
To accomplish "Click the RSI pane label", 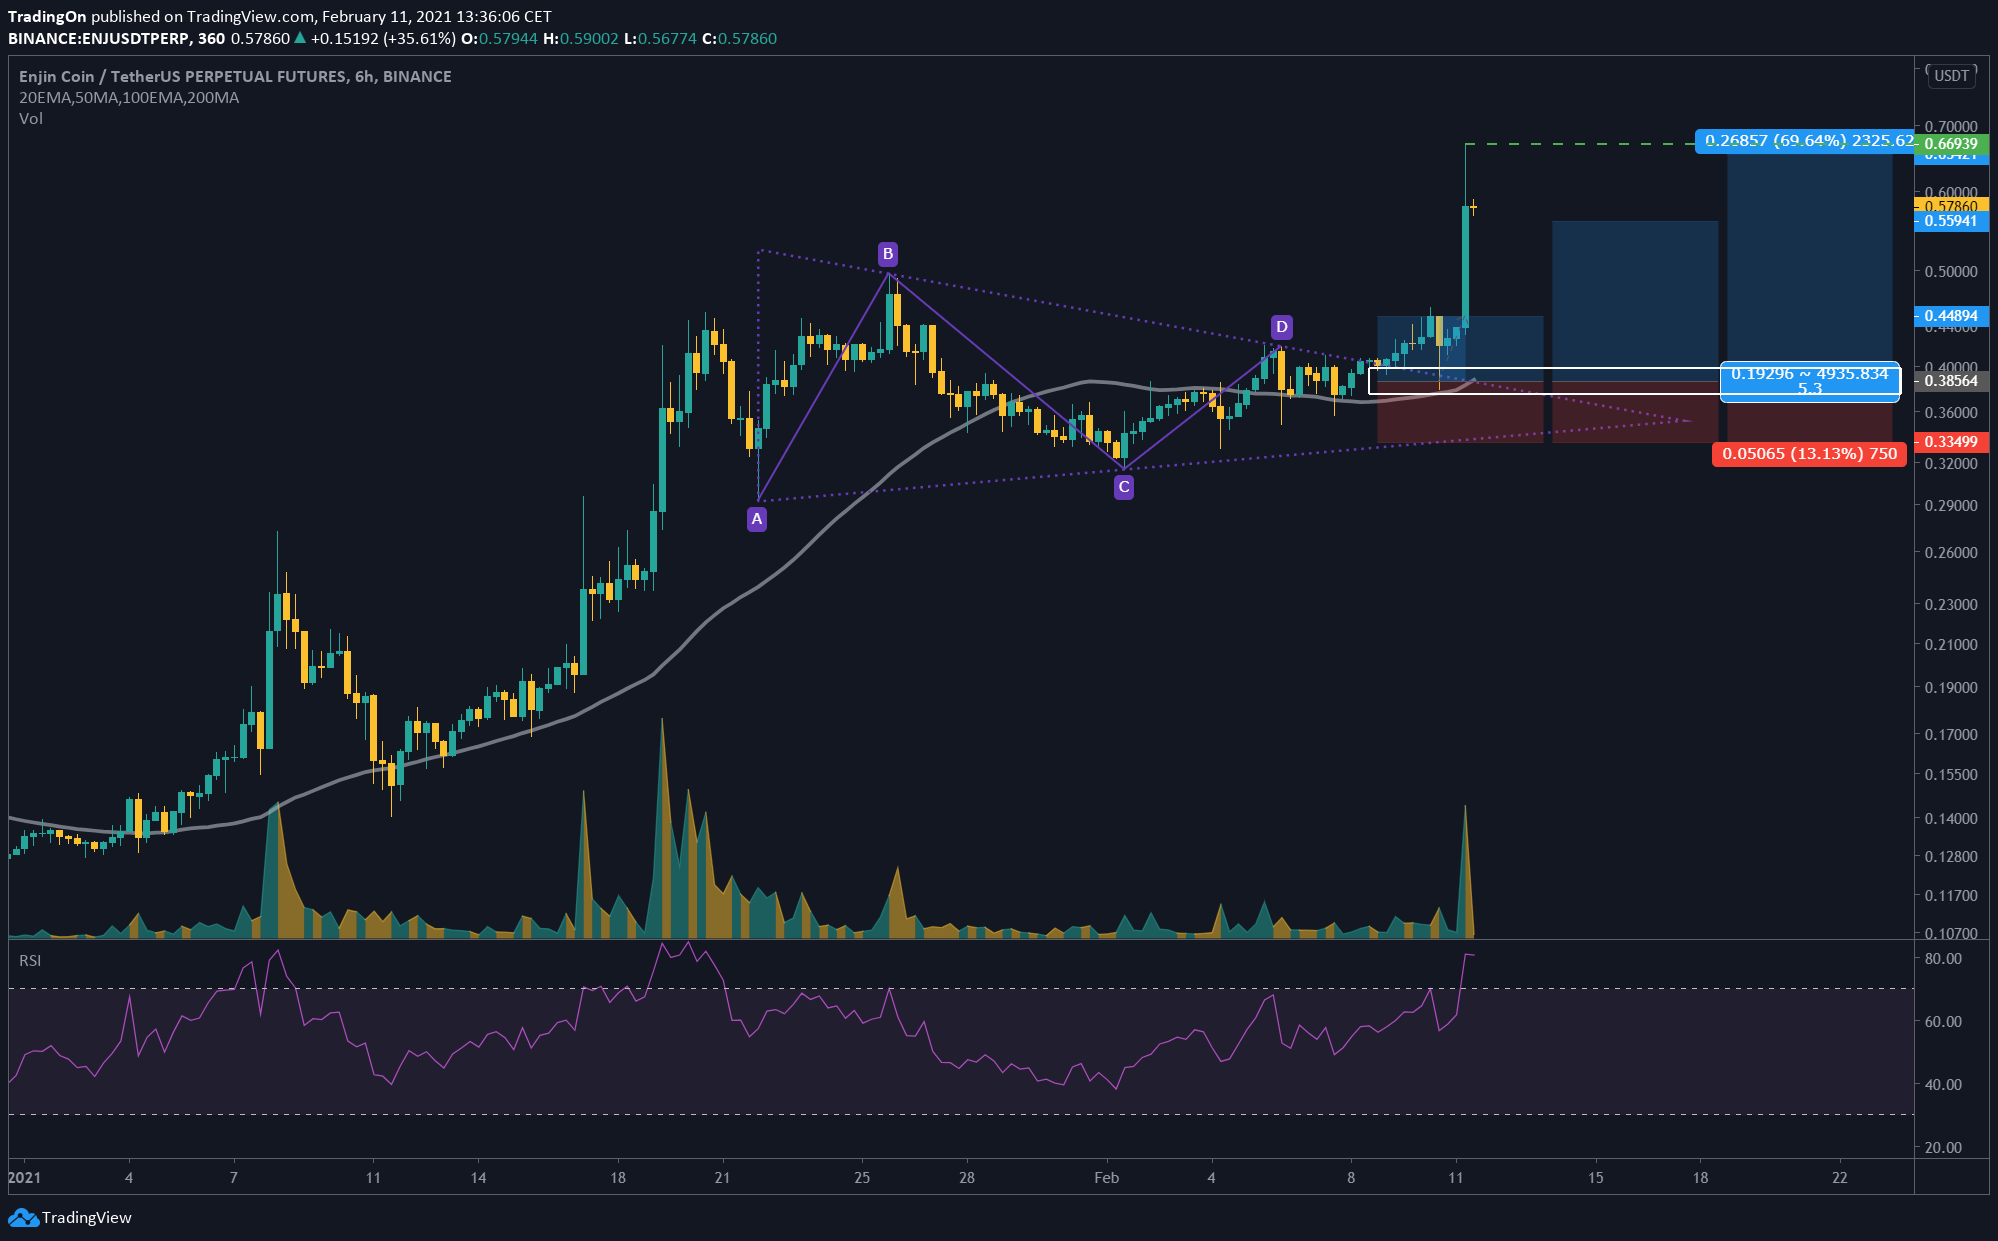I will (x=30, y=960).
